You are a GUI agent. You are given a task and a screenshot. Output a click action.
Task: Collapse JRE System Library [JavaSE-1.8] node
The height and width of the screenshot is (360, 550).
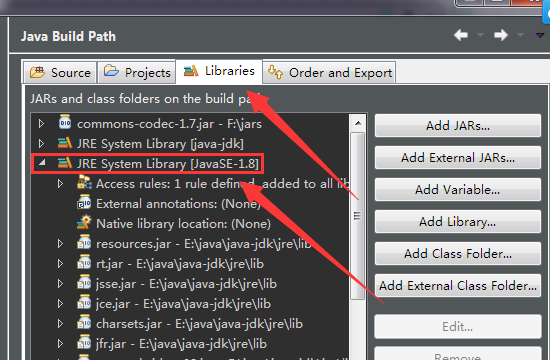pyautogui.click(x=42, y=163)
